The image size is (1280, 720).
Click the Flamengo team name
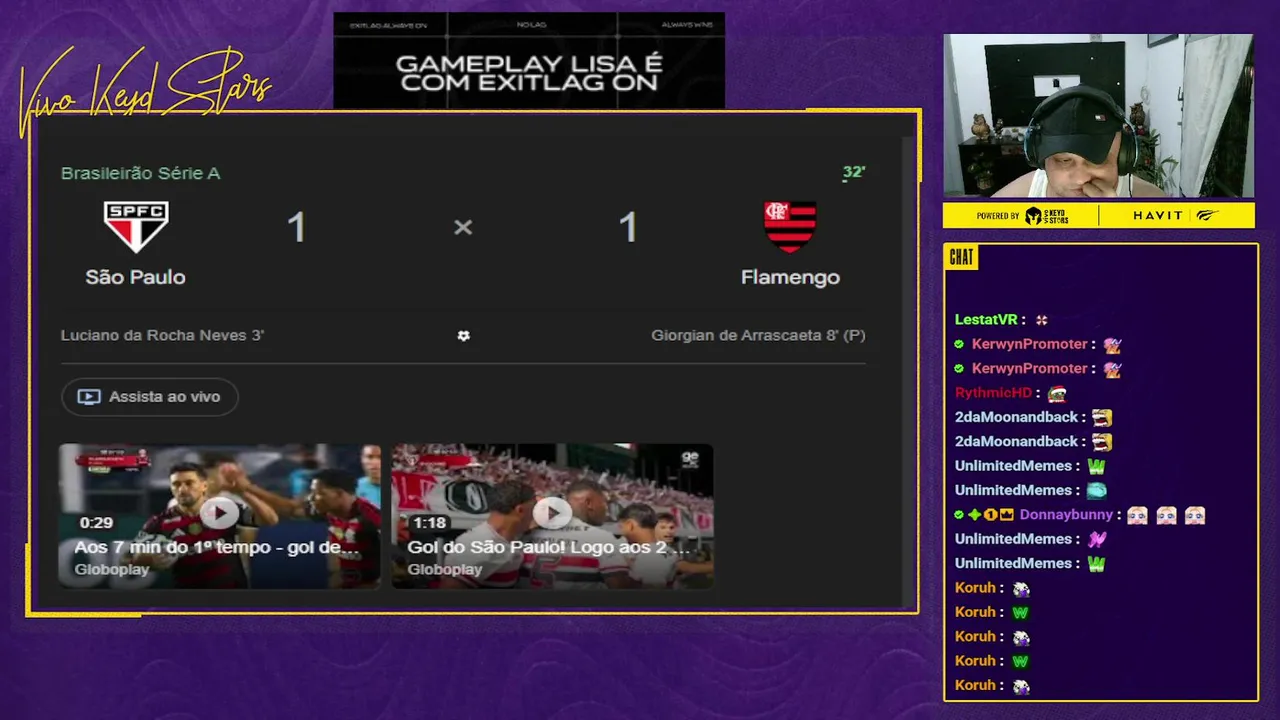pyautogui.click(x=790, y=277)
